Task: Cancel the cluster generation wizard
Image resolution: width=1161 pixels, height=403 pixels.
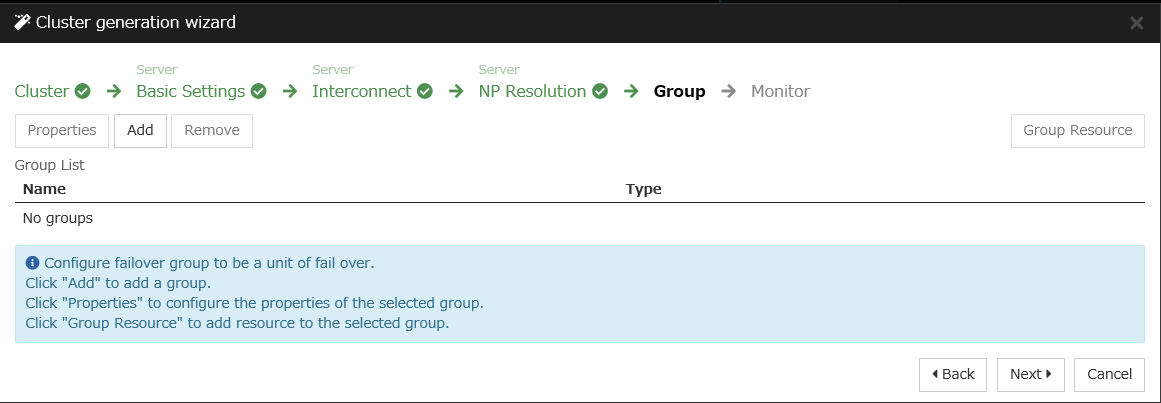Action: coord(1109,374)
